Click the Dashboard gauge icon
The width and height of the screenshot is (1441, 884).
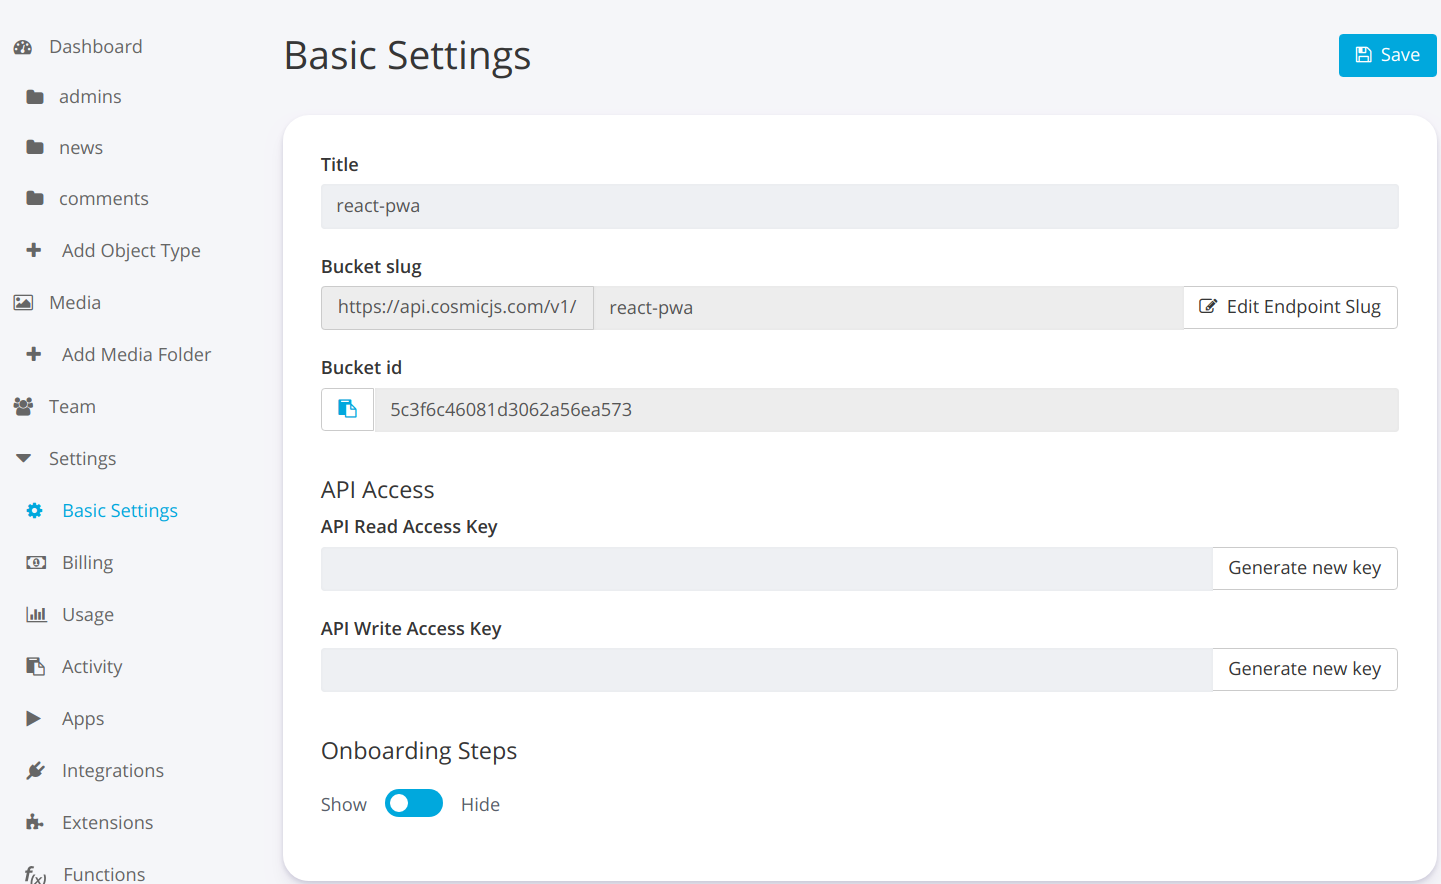pyautogui.click(x=23, y=47)
